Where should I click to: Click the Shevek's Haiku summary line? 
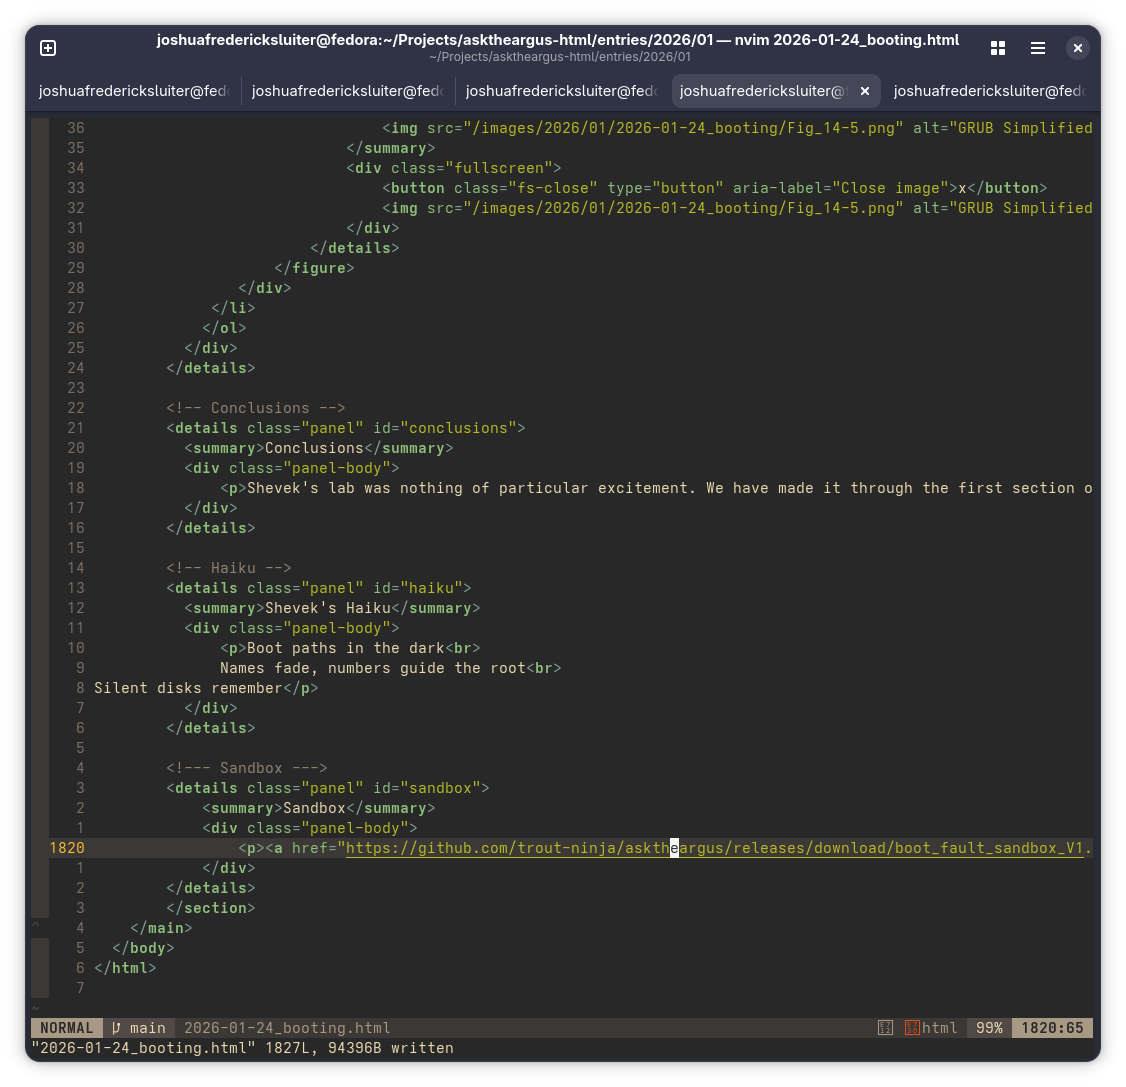tap(332, 608)
